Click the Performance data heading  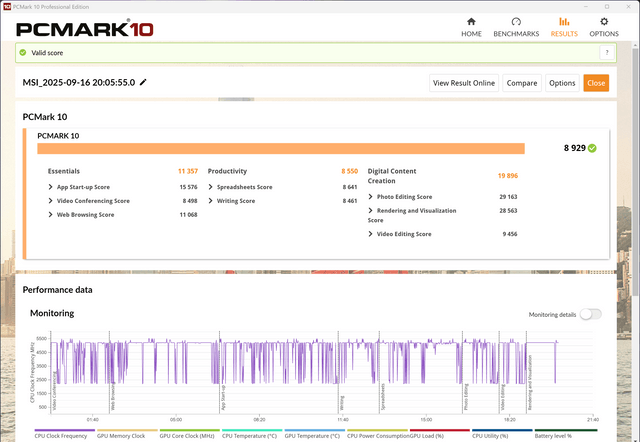[x=58, y=290]
